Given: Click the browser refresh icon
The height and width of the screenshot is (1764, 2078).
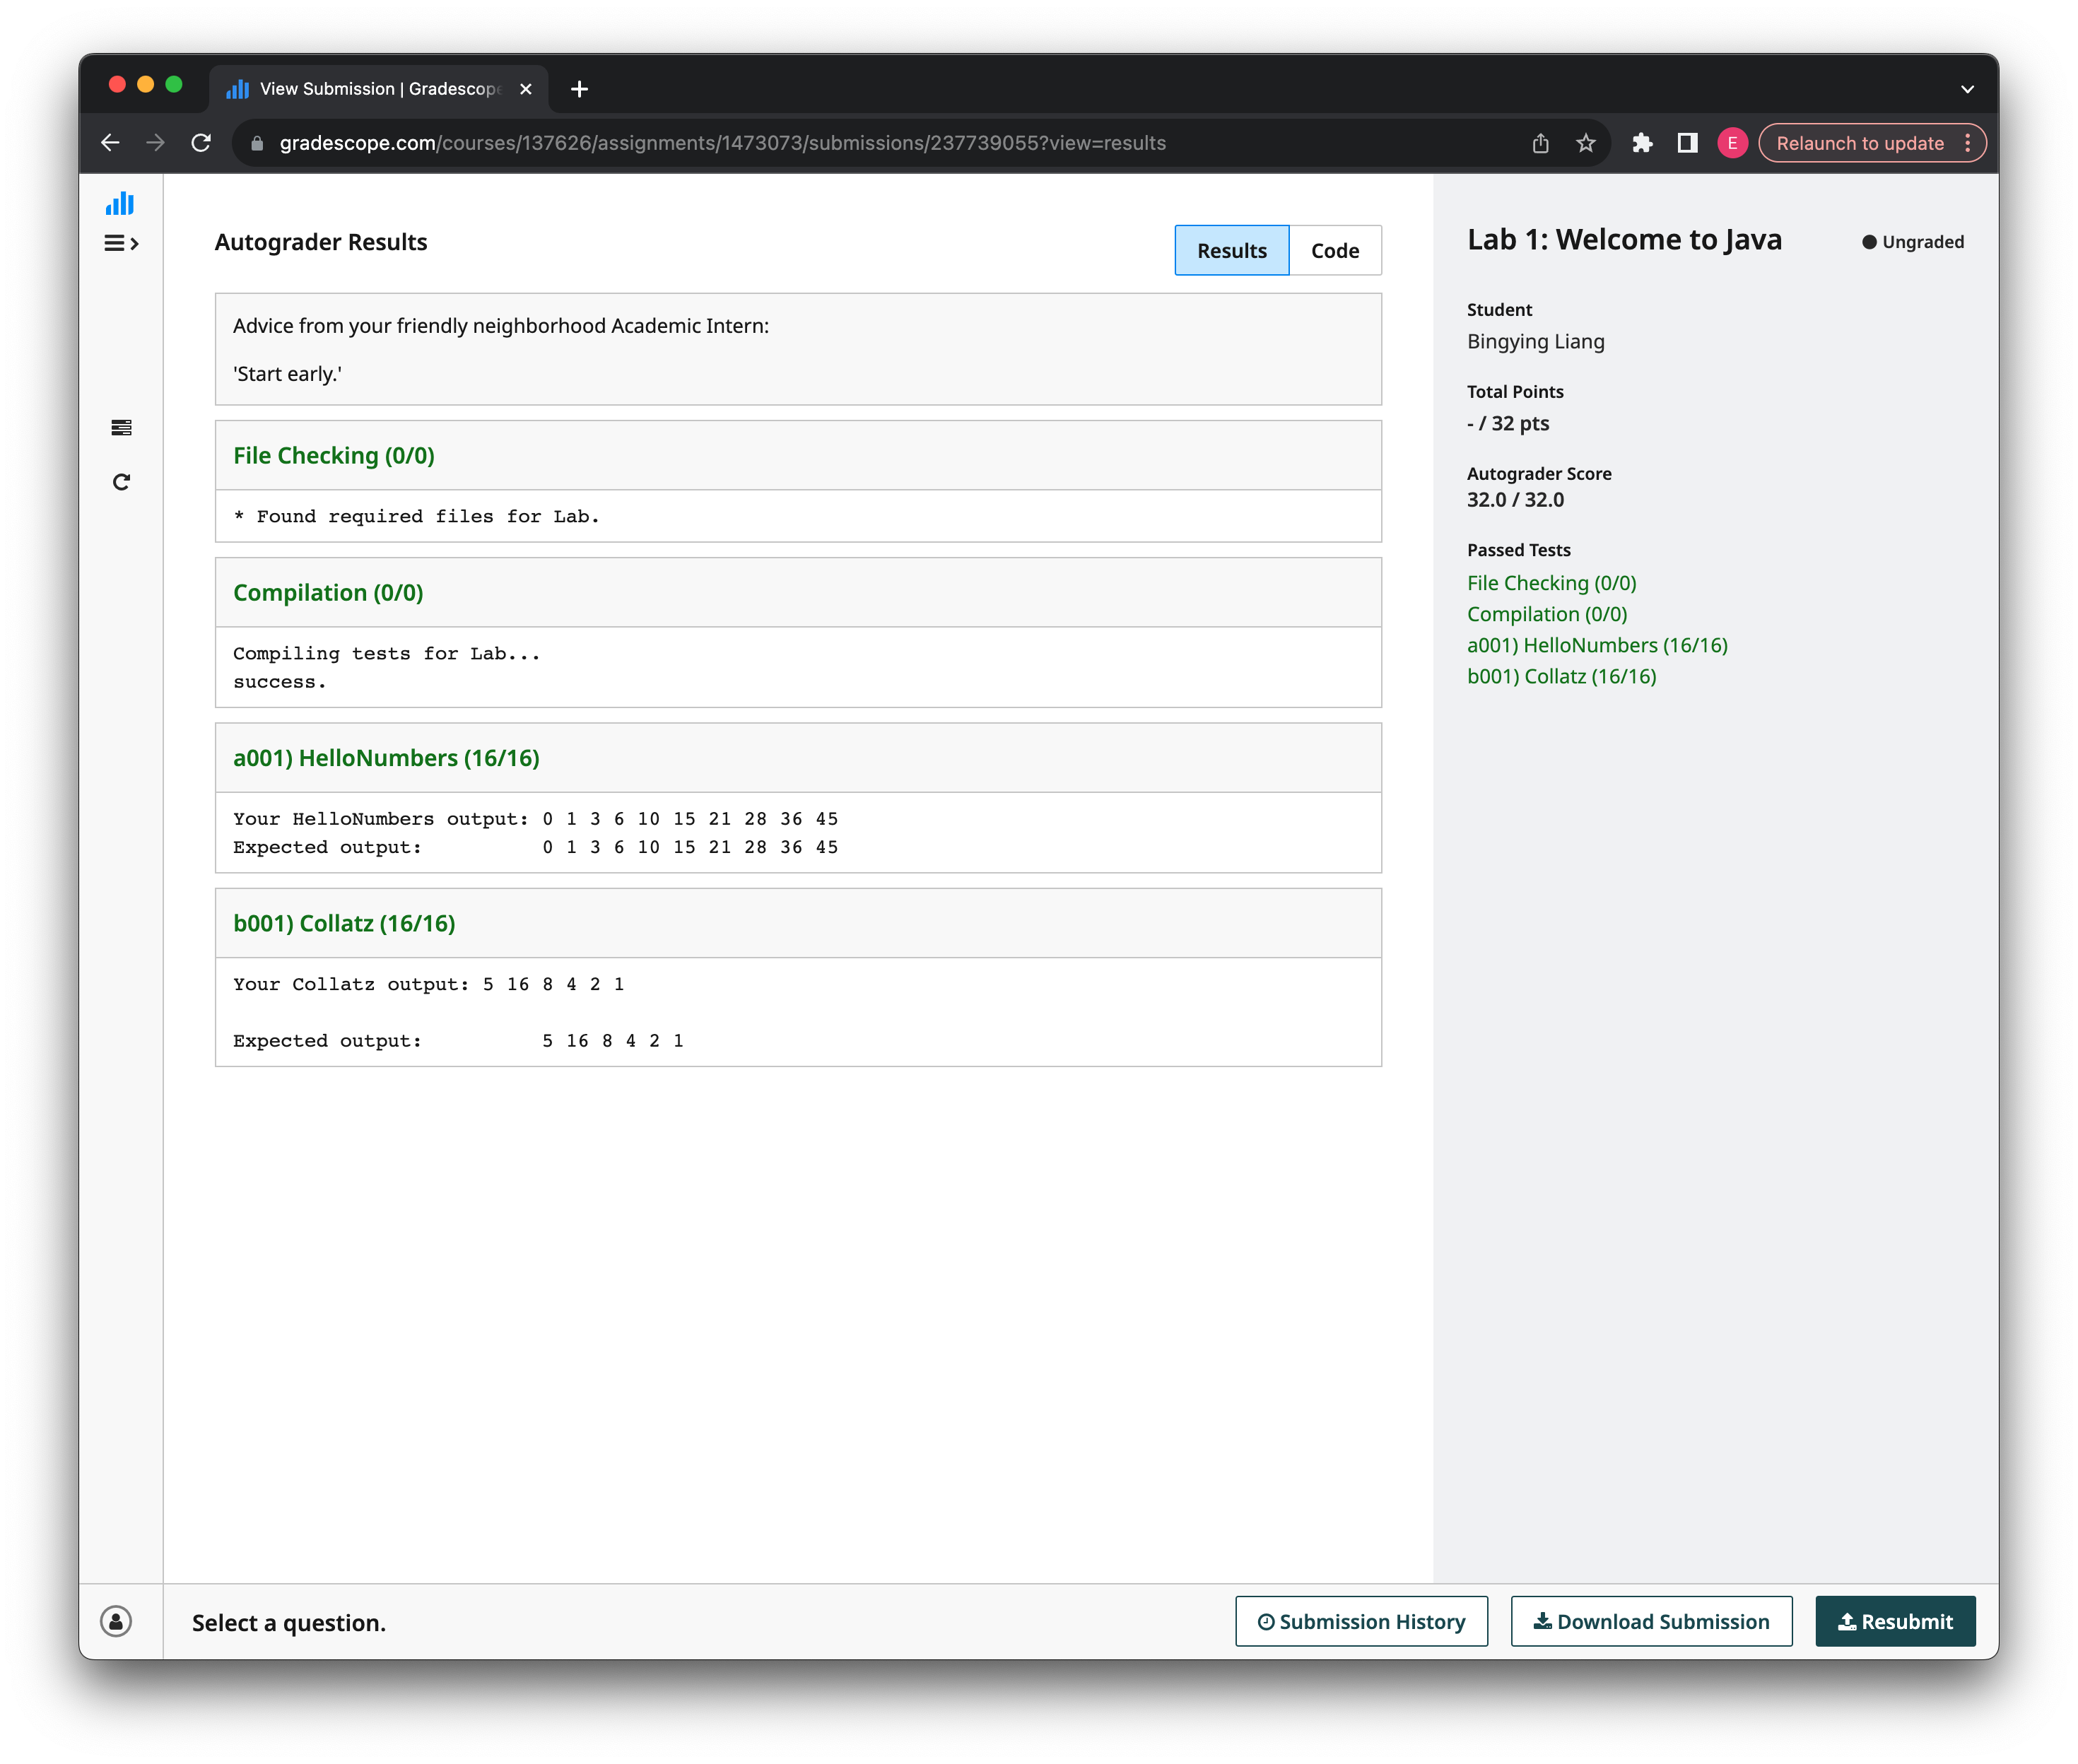Looking at the screenshot, I should click(199, 143).
